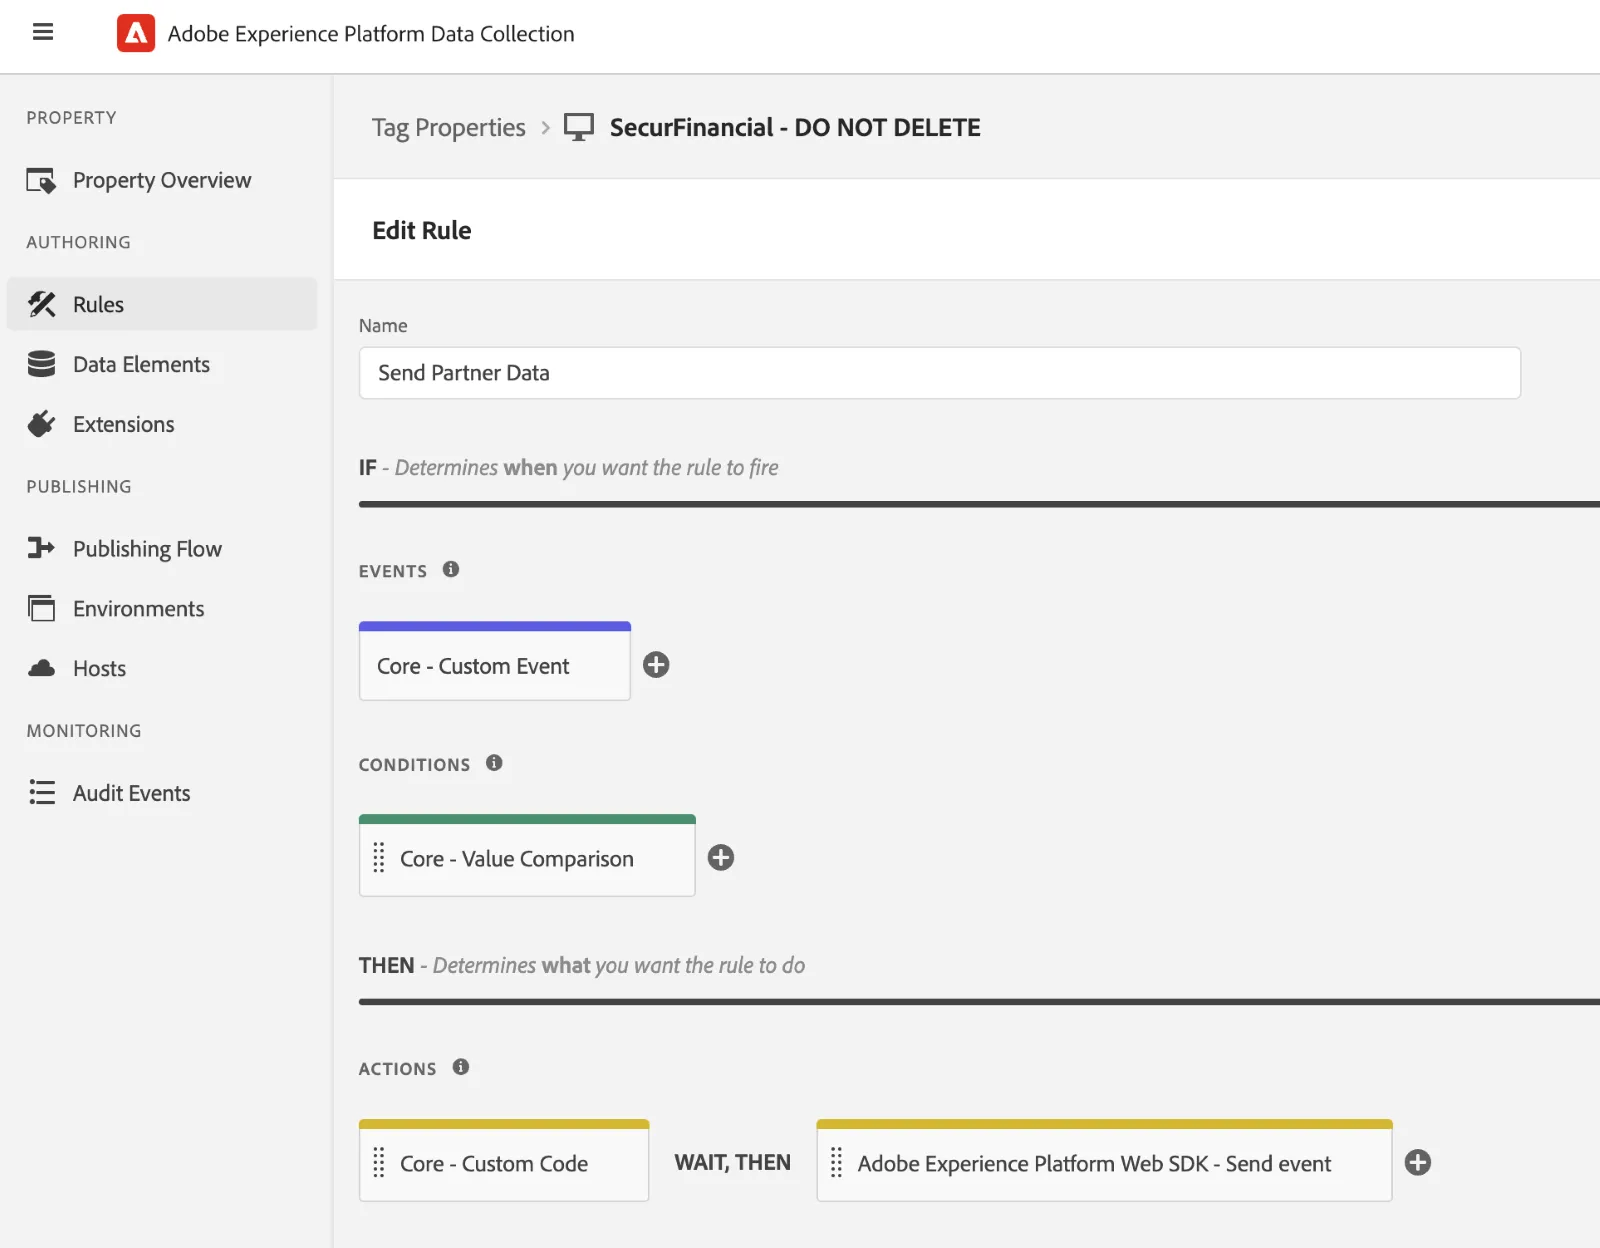1600x1248 pixels.
Task: Click Tag Properties breadcrumb link
Action: pos(448,128)
